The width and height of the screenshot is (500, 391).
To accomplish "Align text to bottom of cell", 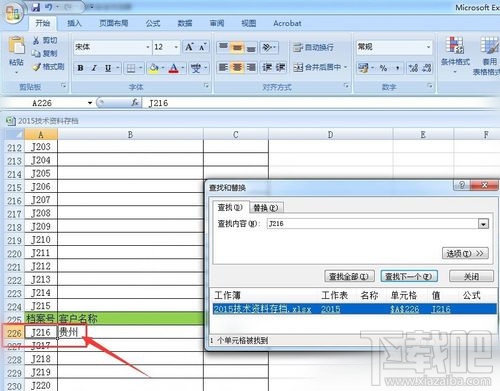I will click(251, 47).
